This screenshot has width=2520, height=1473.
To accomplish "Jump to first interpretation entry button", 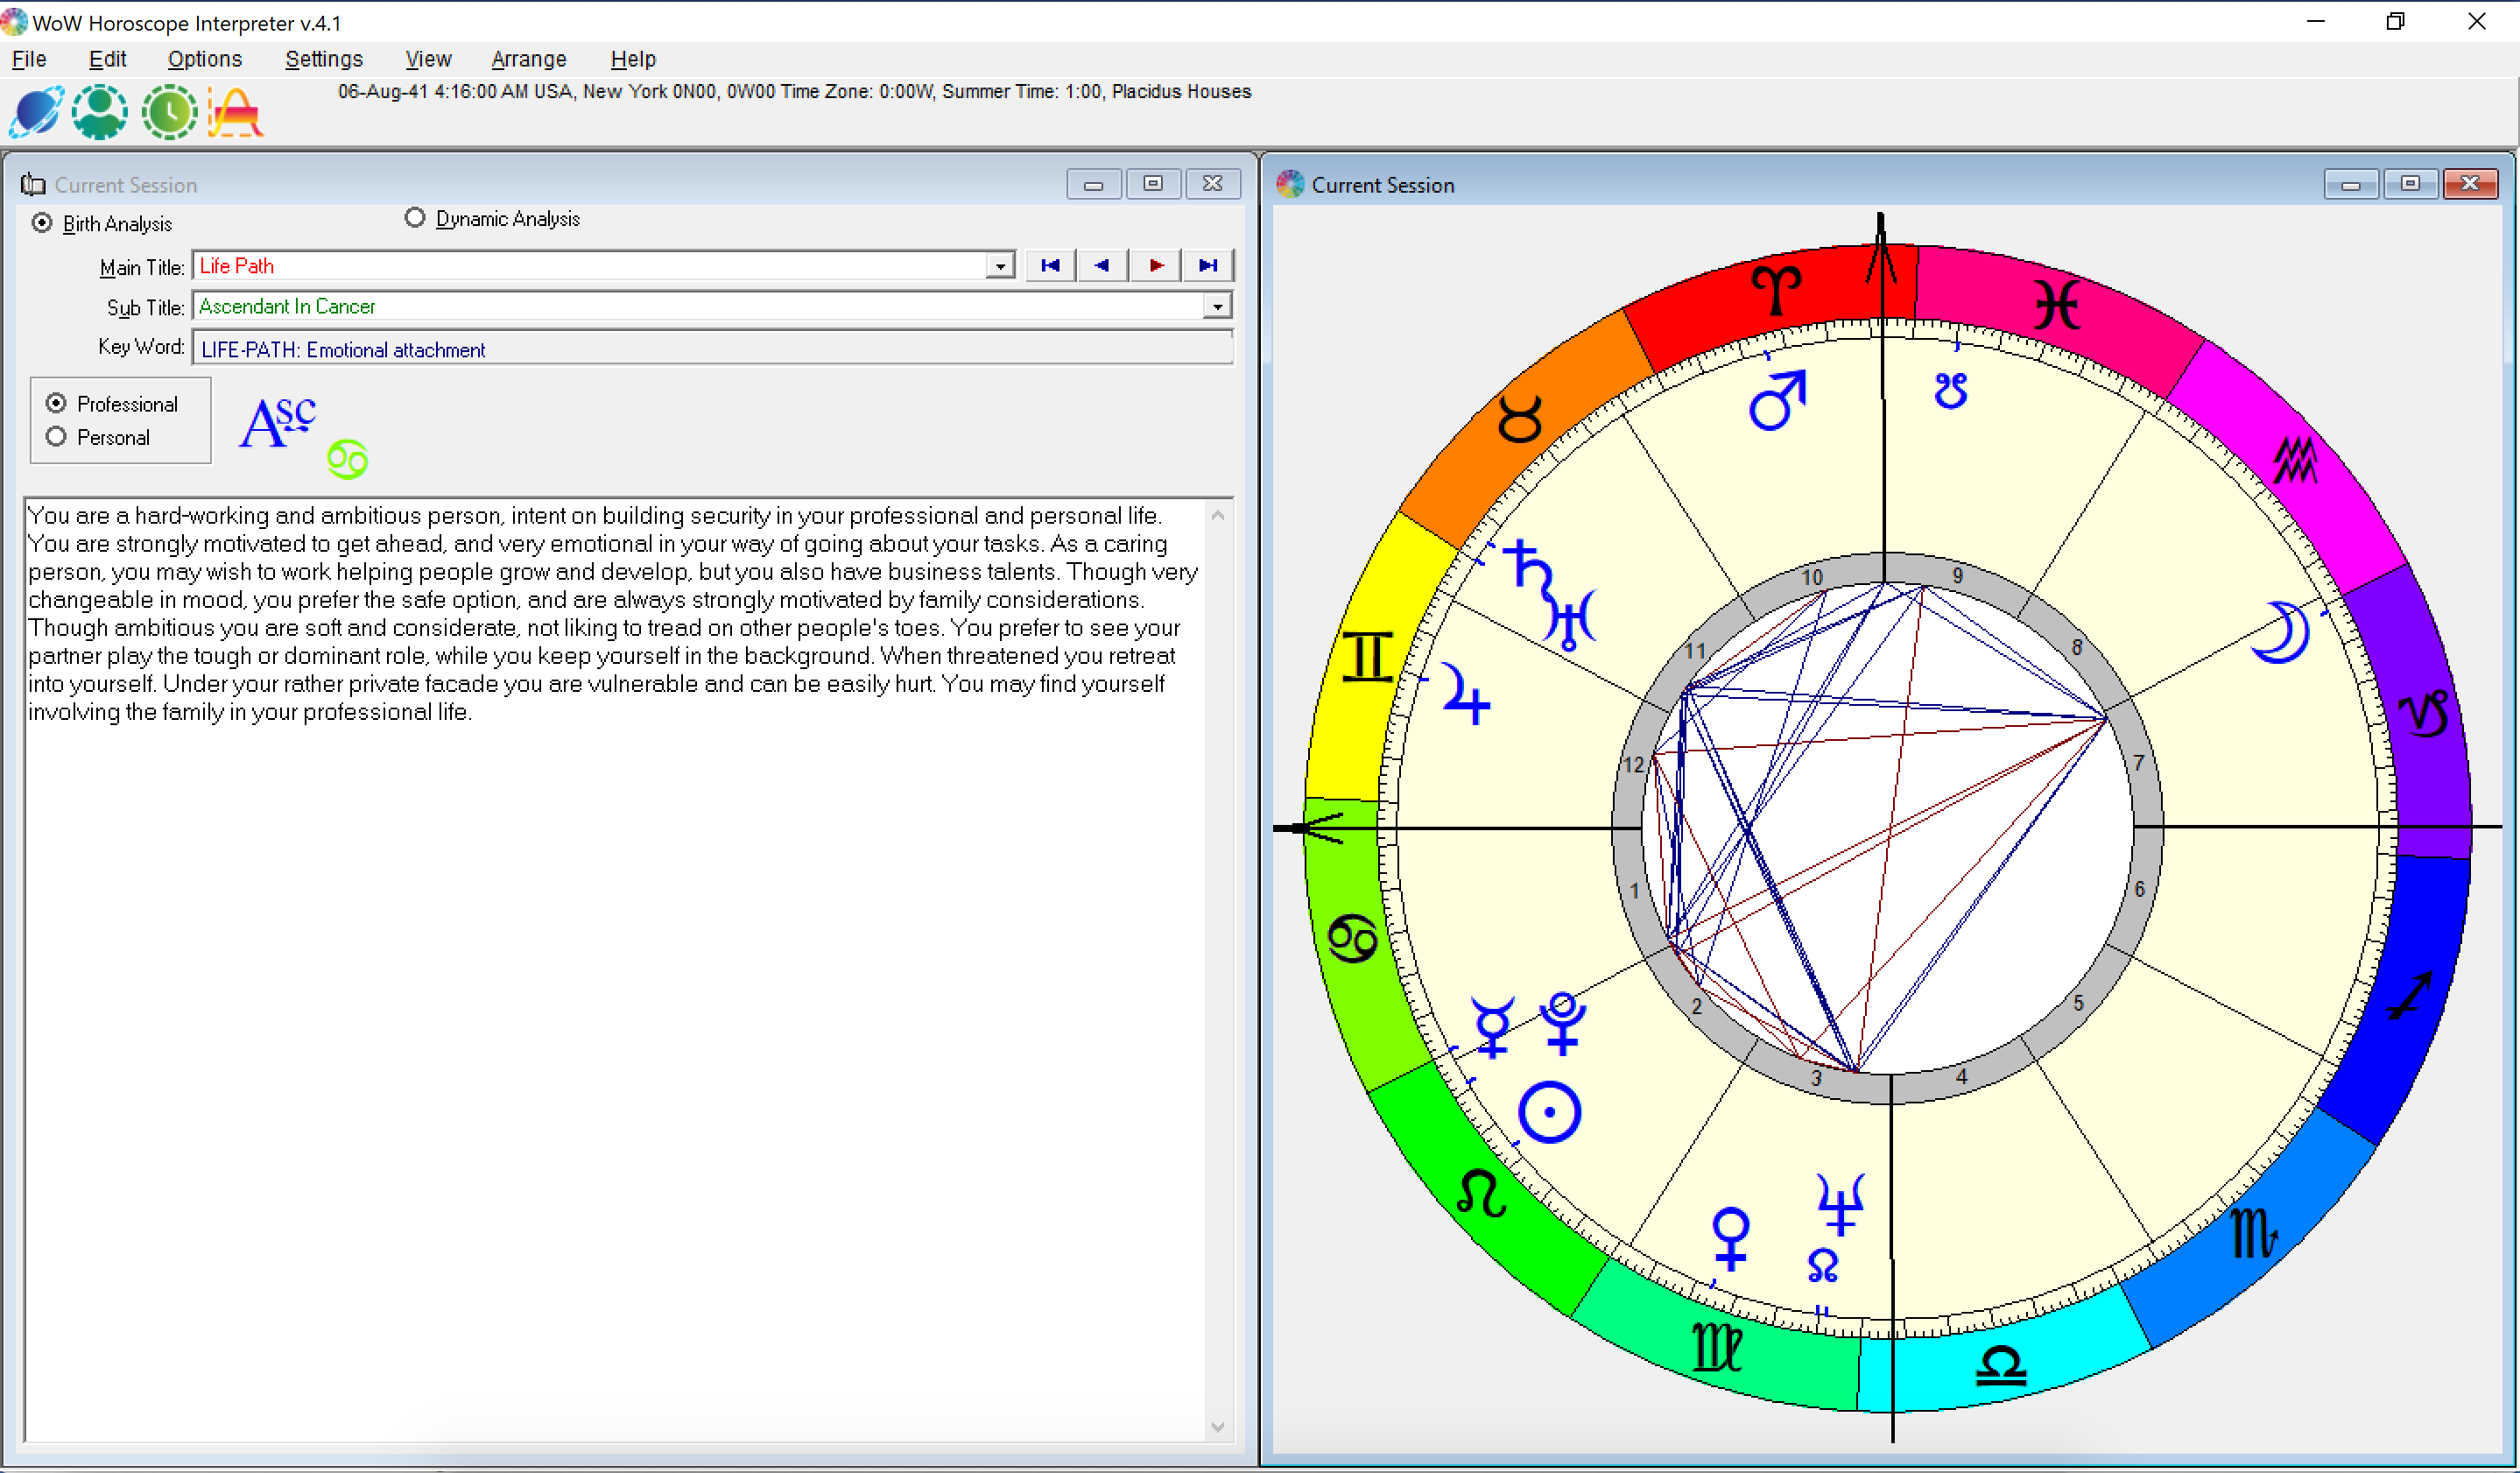I will (1050, 266).
